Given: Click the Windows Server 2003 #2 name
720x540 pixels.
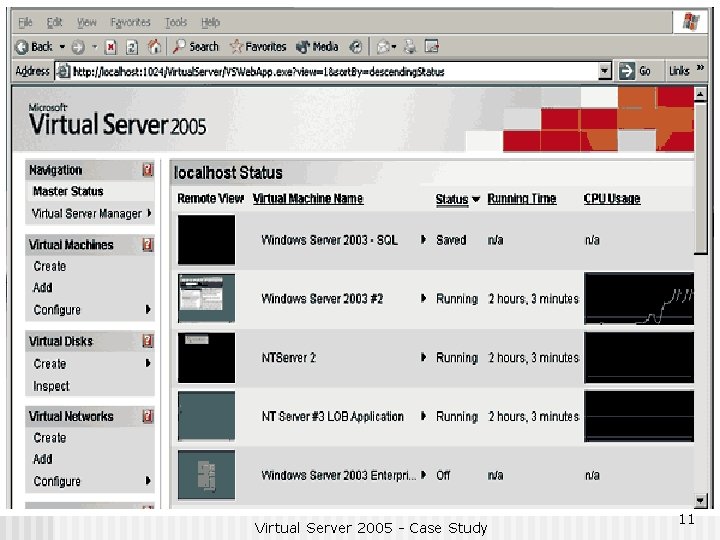Looking at the screenshot, I should pos(322,299).
